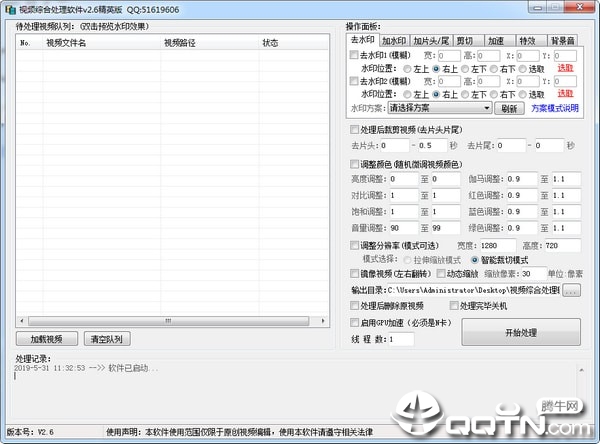Click the 输出目录 path field
Viewport: 600px width, 444px height.
[473, 290]
